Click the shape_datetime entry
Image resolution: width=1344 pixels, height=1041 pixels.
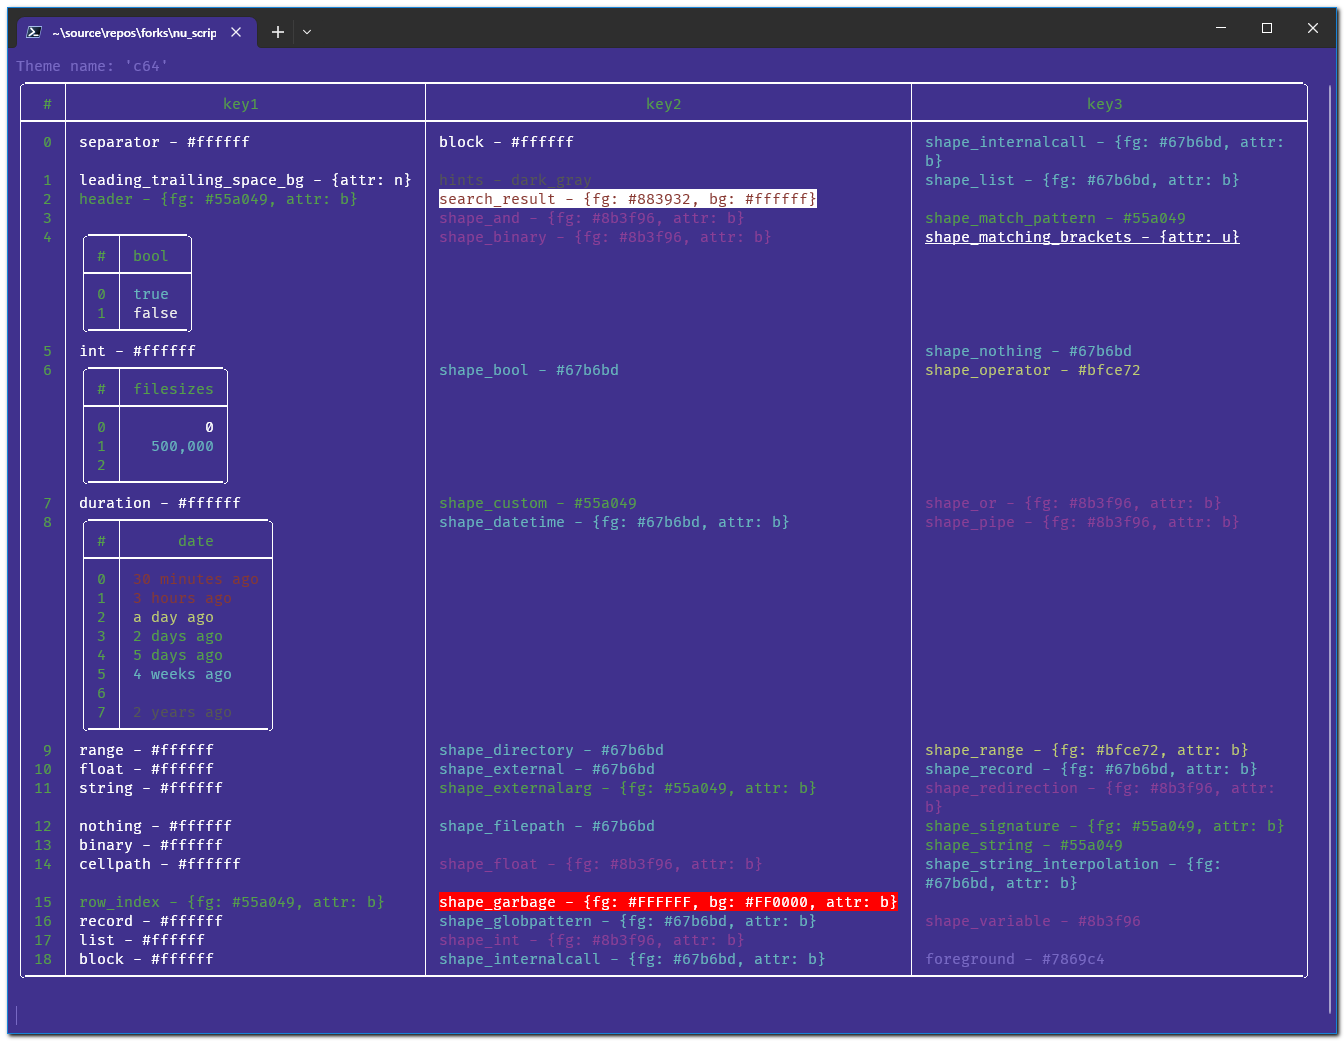(x=614, y=522)
